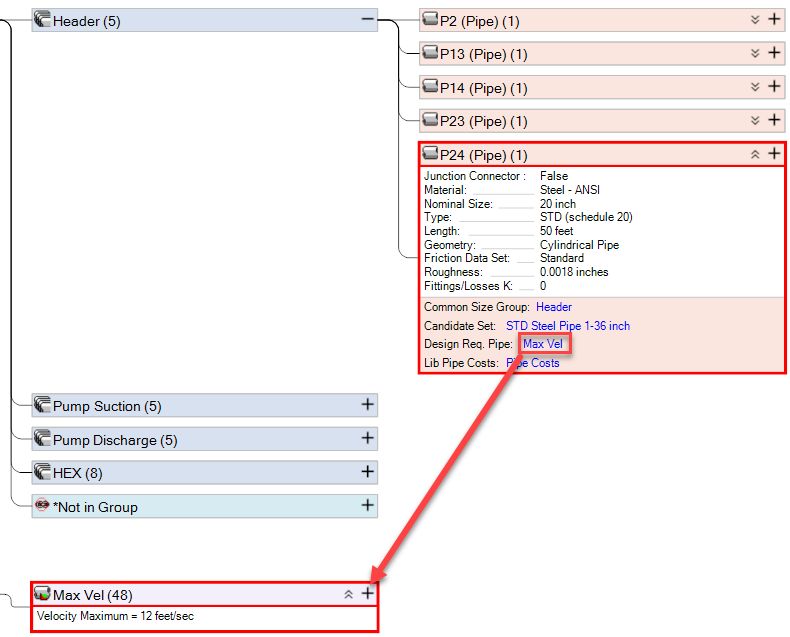Screen dimensions: 790x637
Task: Open the Max Vel design requirement link
Action: 543,344
